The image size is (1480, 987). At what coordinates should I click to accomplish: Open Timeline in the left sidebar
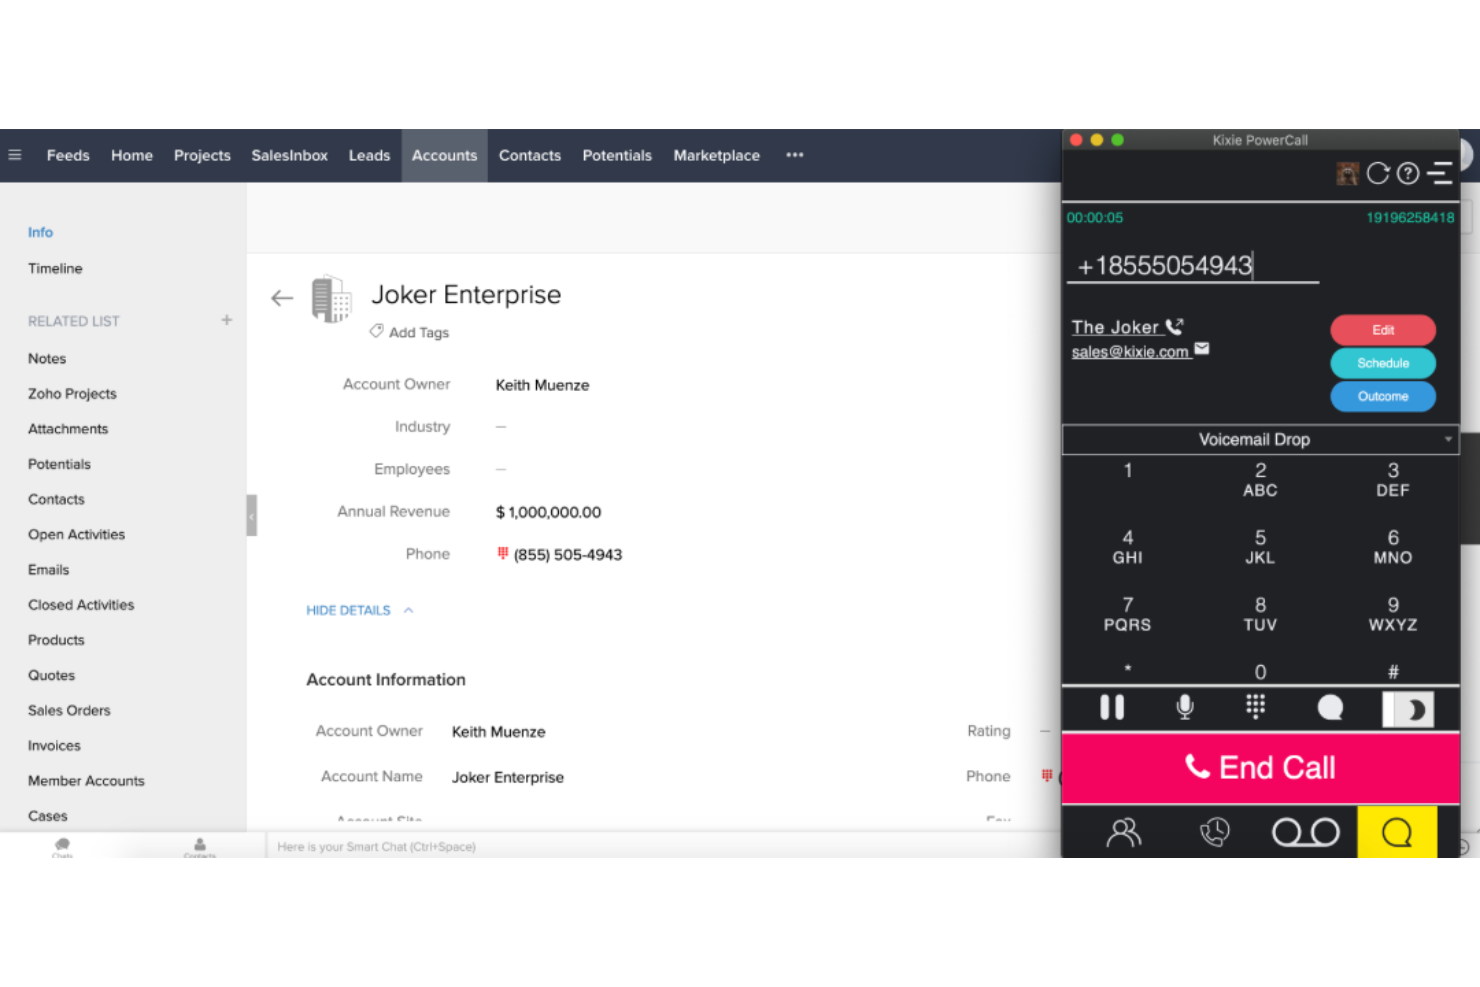(55, 268)
